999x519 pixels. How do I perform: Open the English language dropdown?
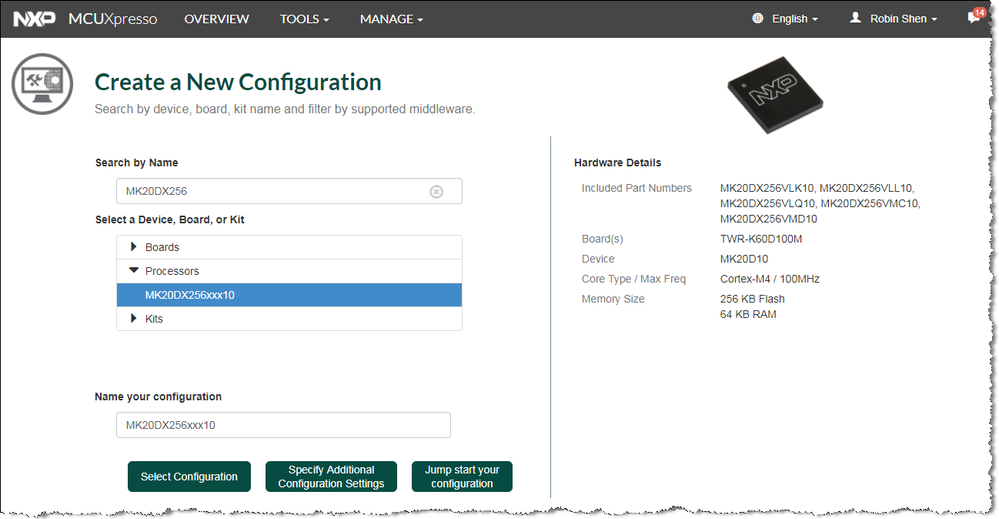coord(794,19)
